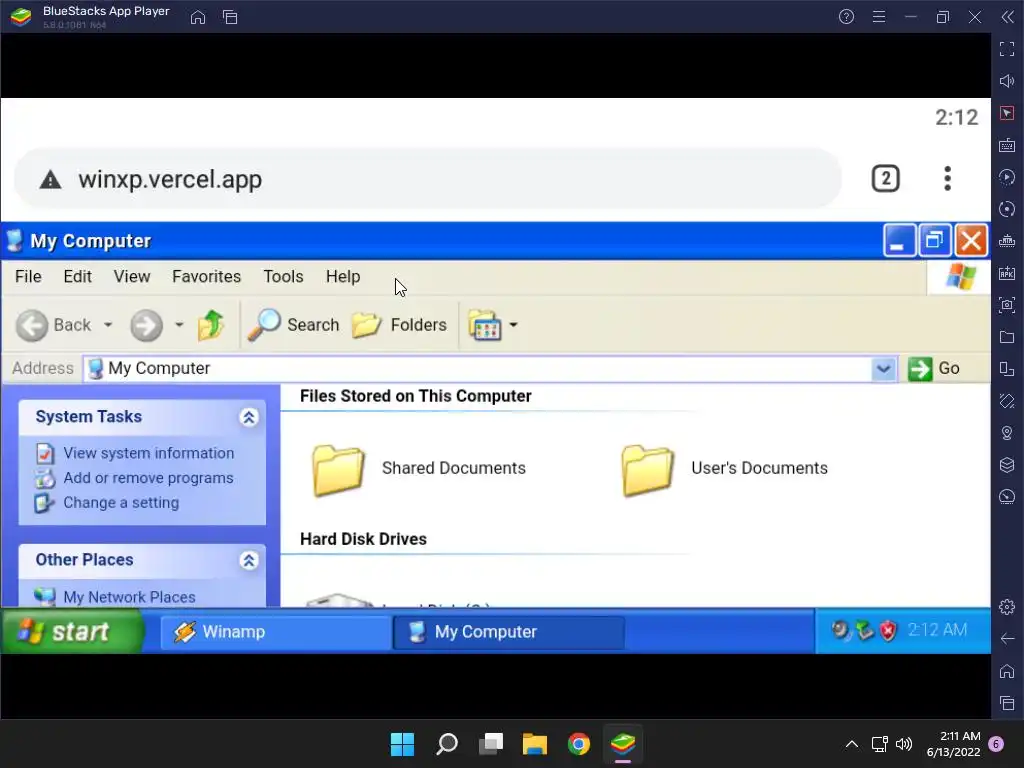The width and height of the screenshot is (1024, 768).
Task: Select the User's Documents folder
Action: tap(725, 468)
